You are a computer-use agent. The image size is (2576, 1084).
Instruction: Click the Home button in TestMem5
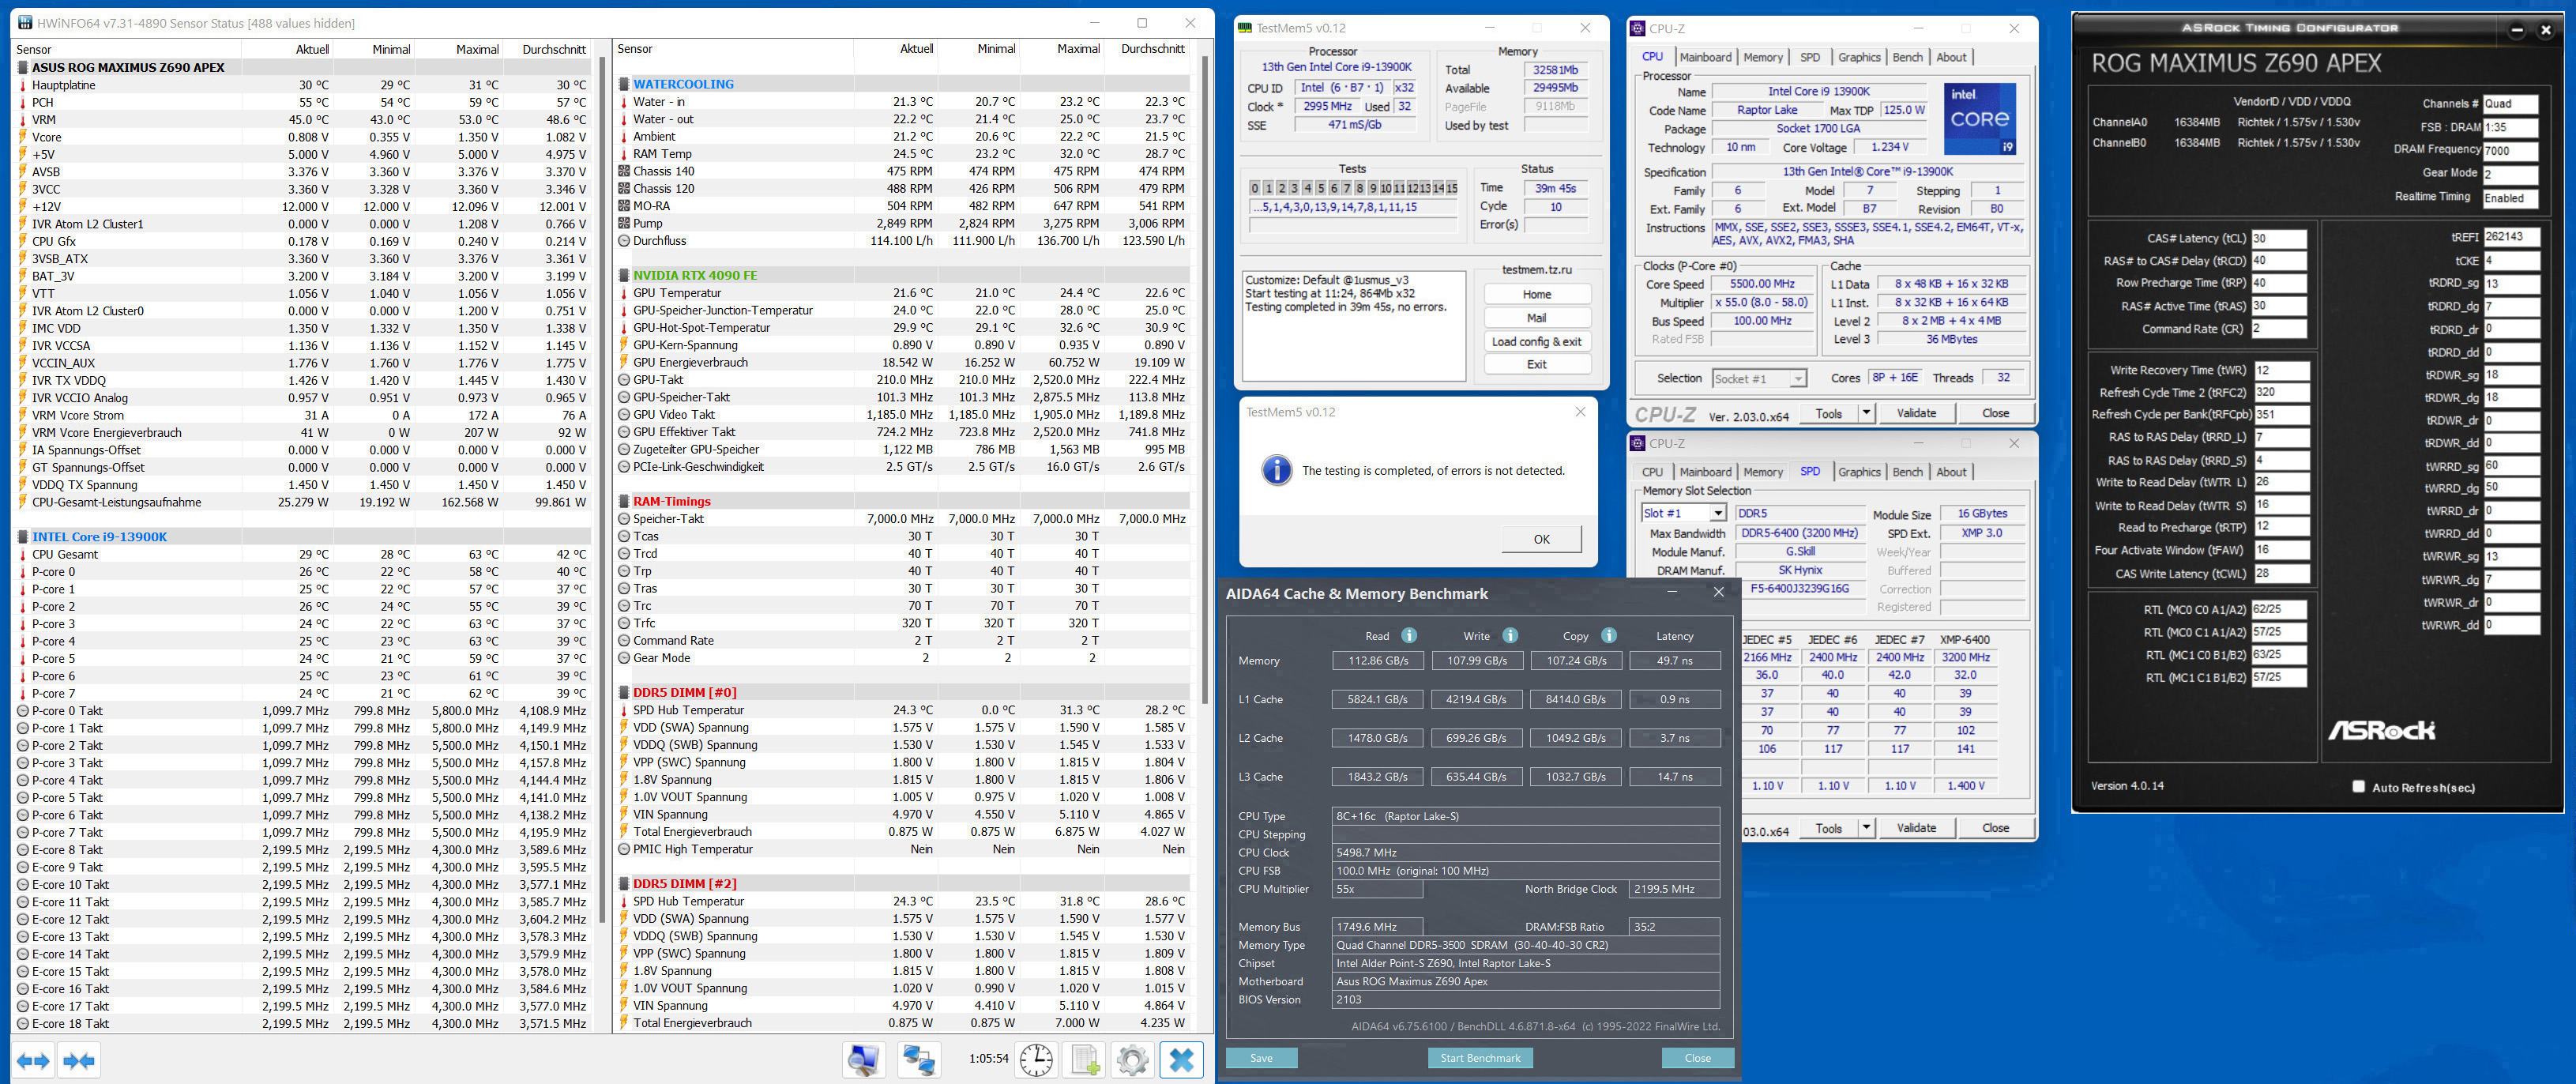pyautogui.click(x=1537, y=294)
